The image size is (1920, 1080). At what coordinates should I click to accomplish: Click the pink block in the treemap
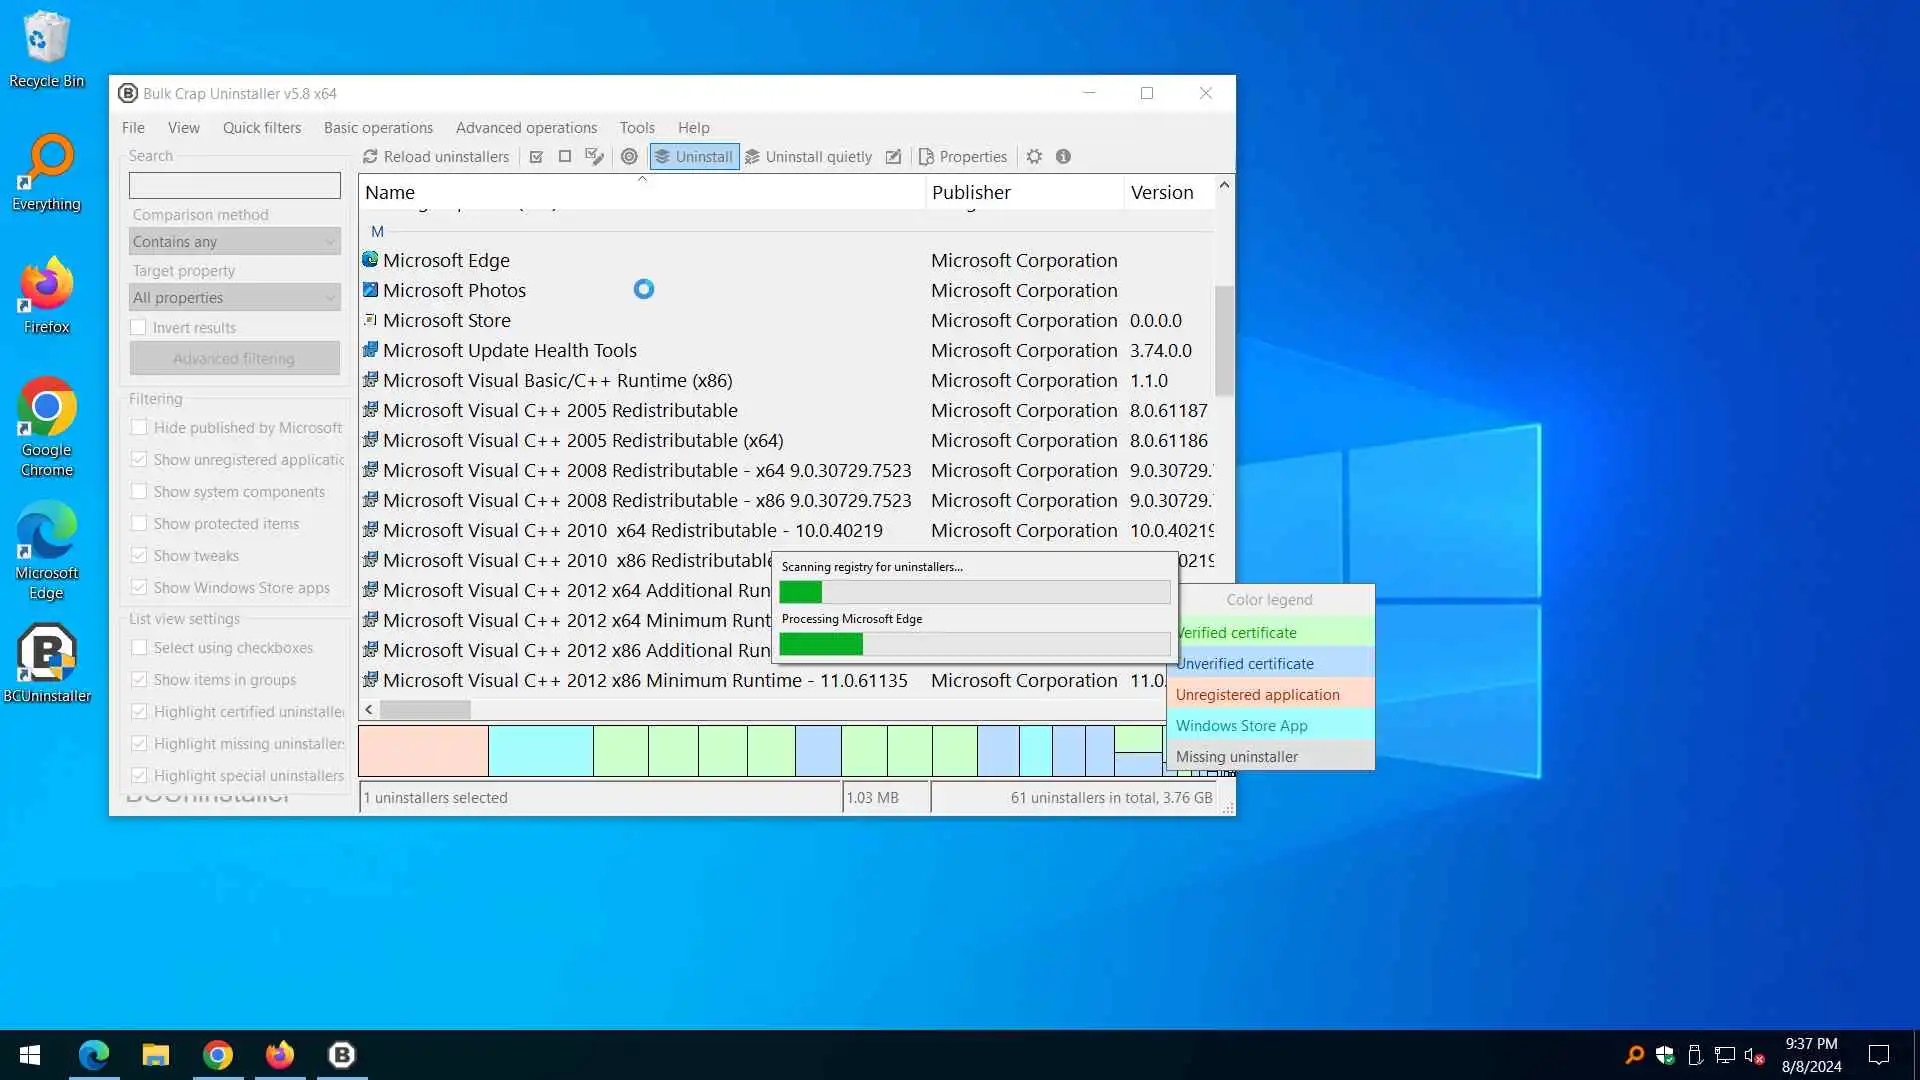click(423, 750)
